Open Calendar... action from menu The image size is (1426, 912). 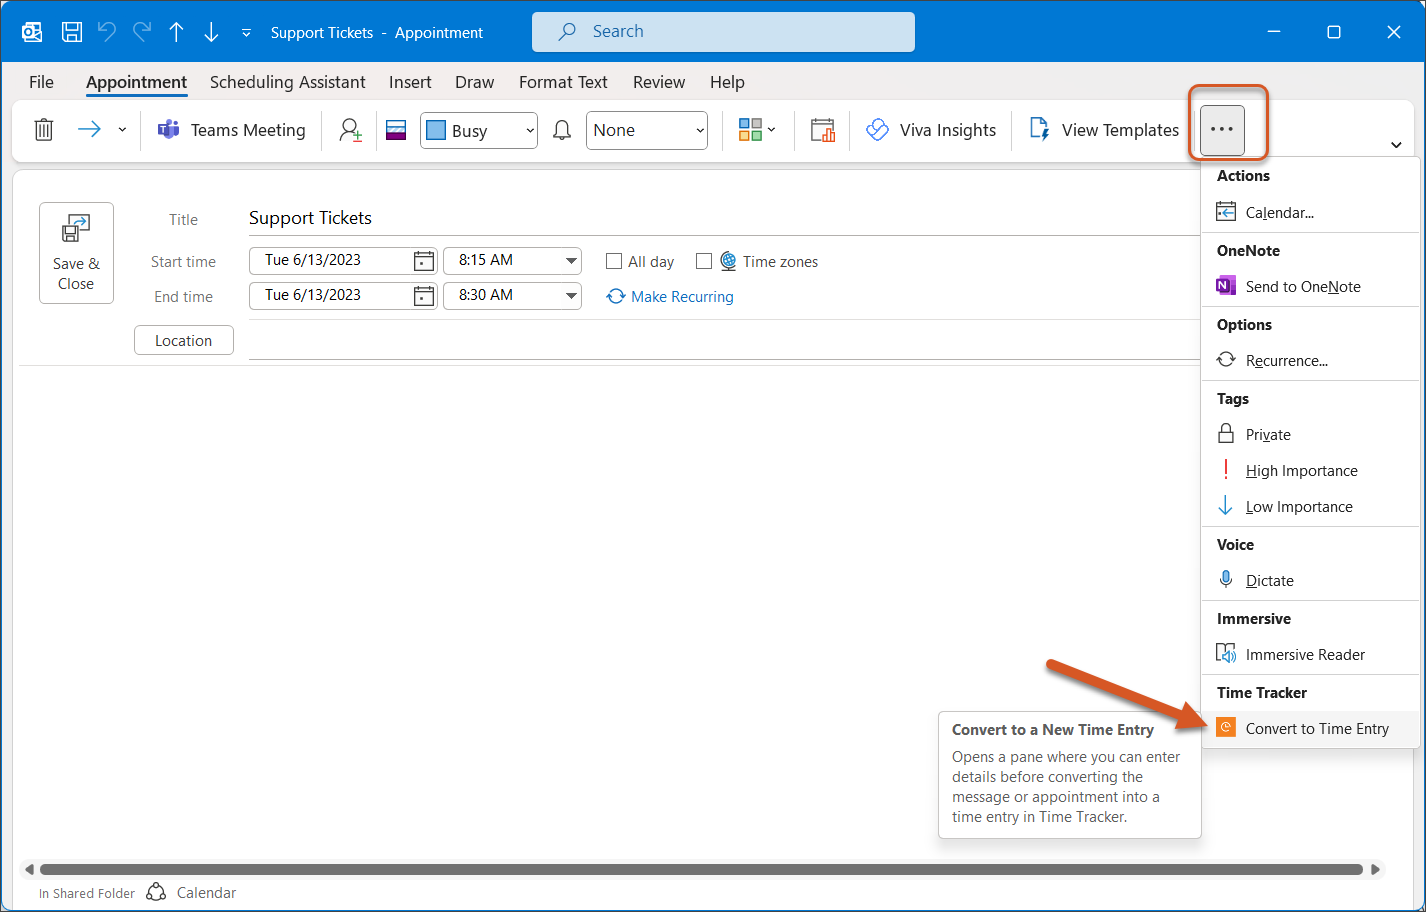[1310, 212]
